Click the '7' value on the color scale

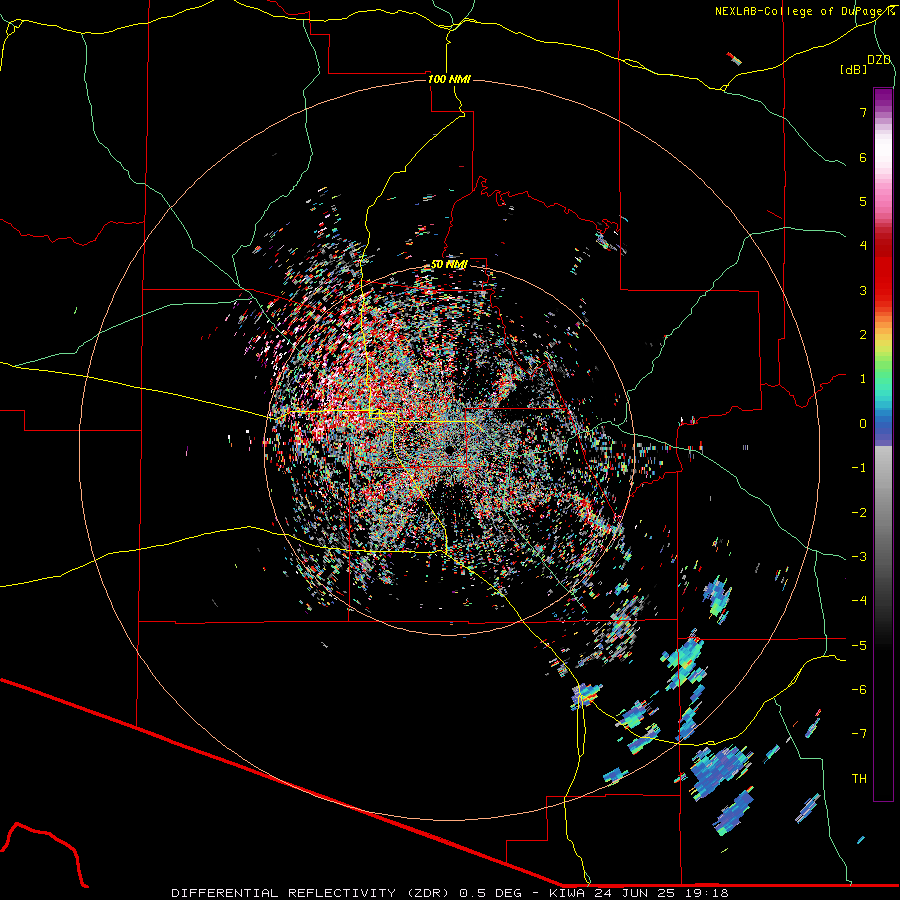(x=863, y=112)
